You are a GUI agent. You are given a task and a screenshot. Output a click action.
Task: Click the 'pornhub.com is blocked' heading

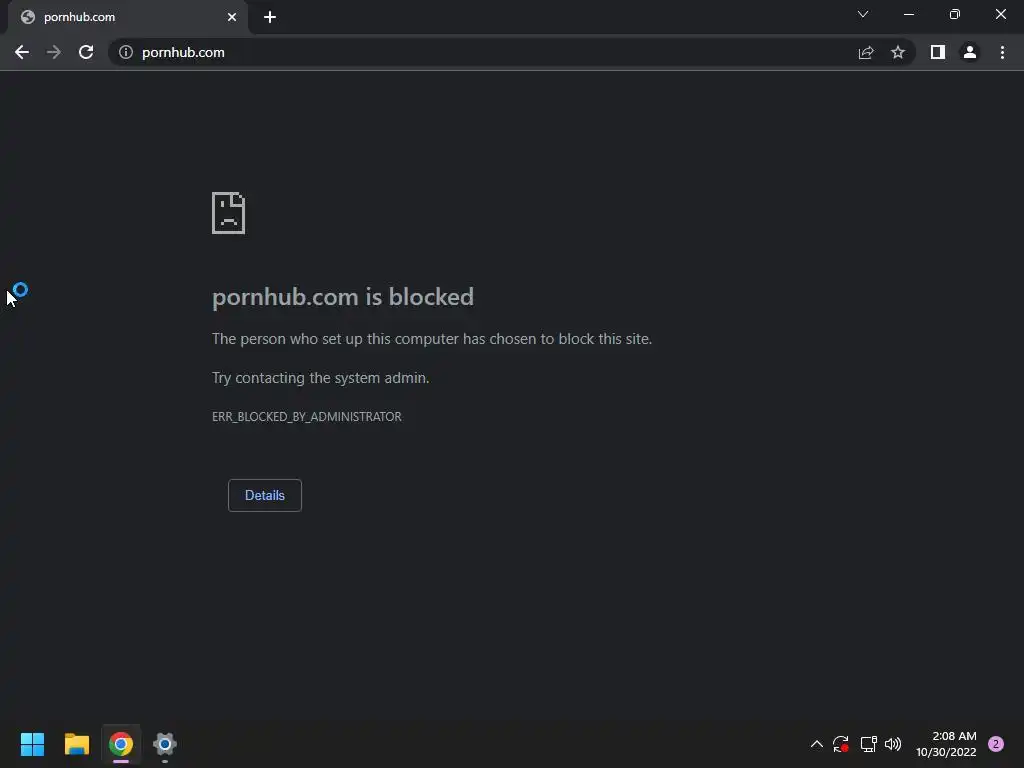[343, 297]
